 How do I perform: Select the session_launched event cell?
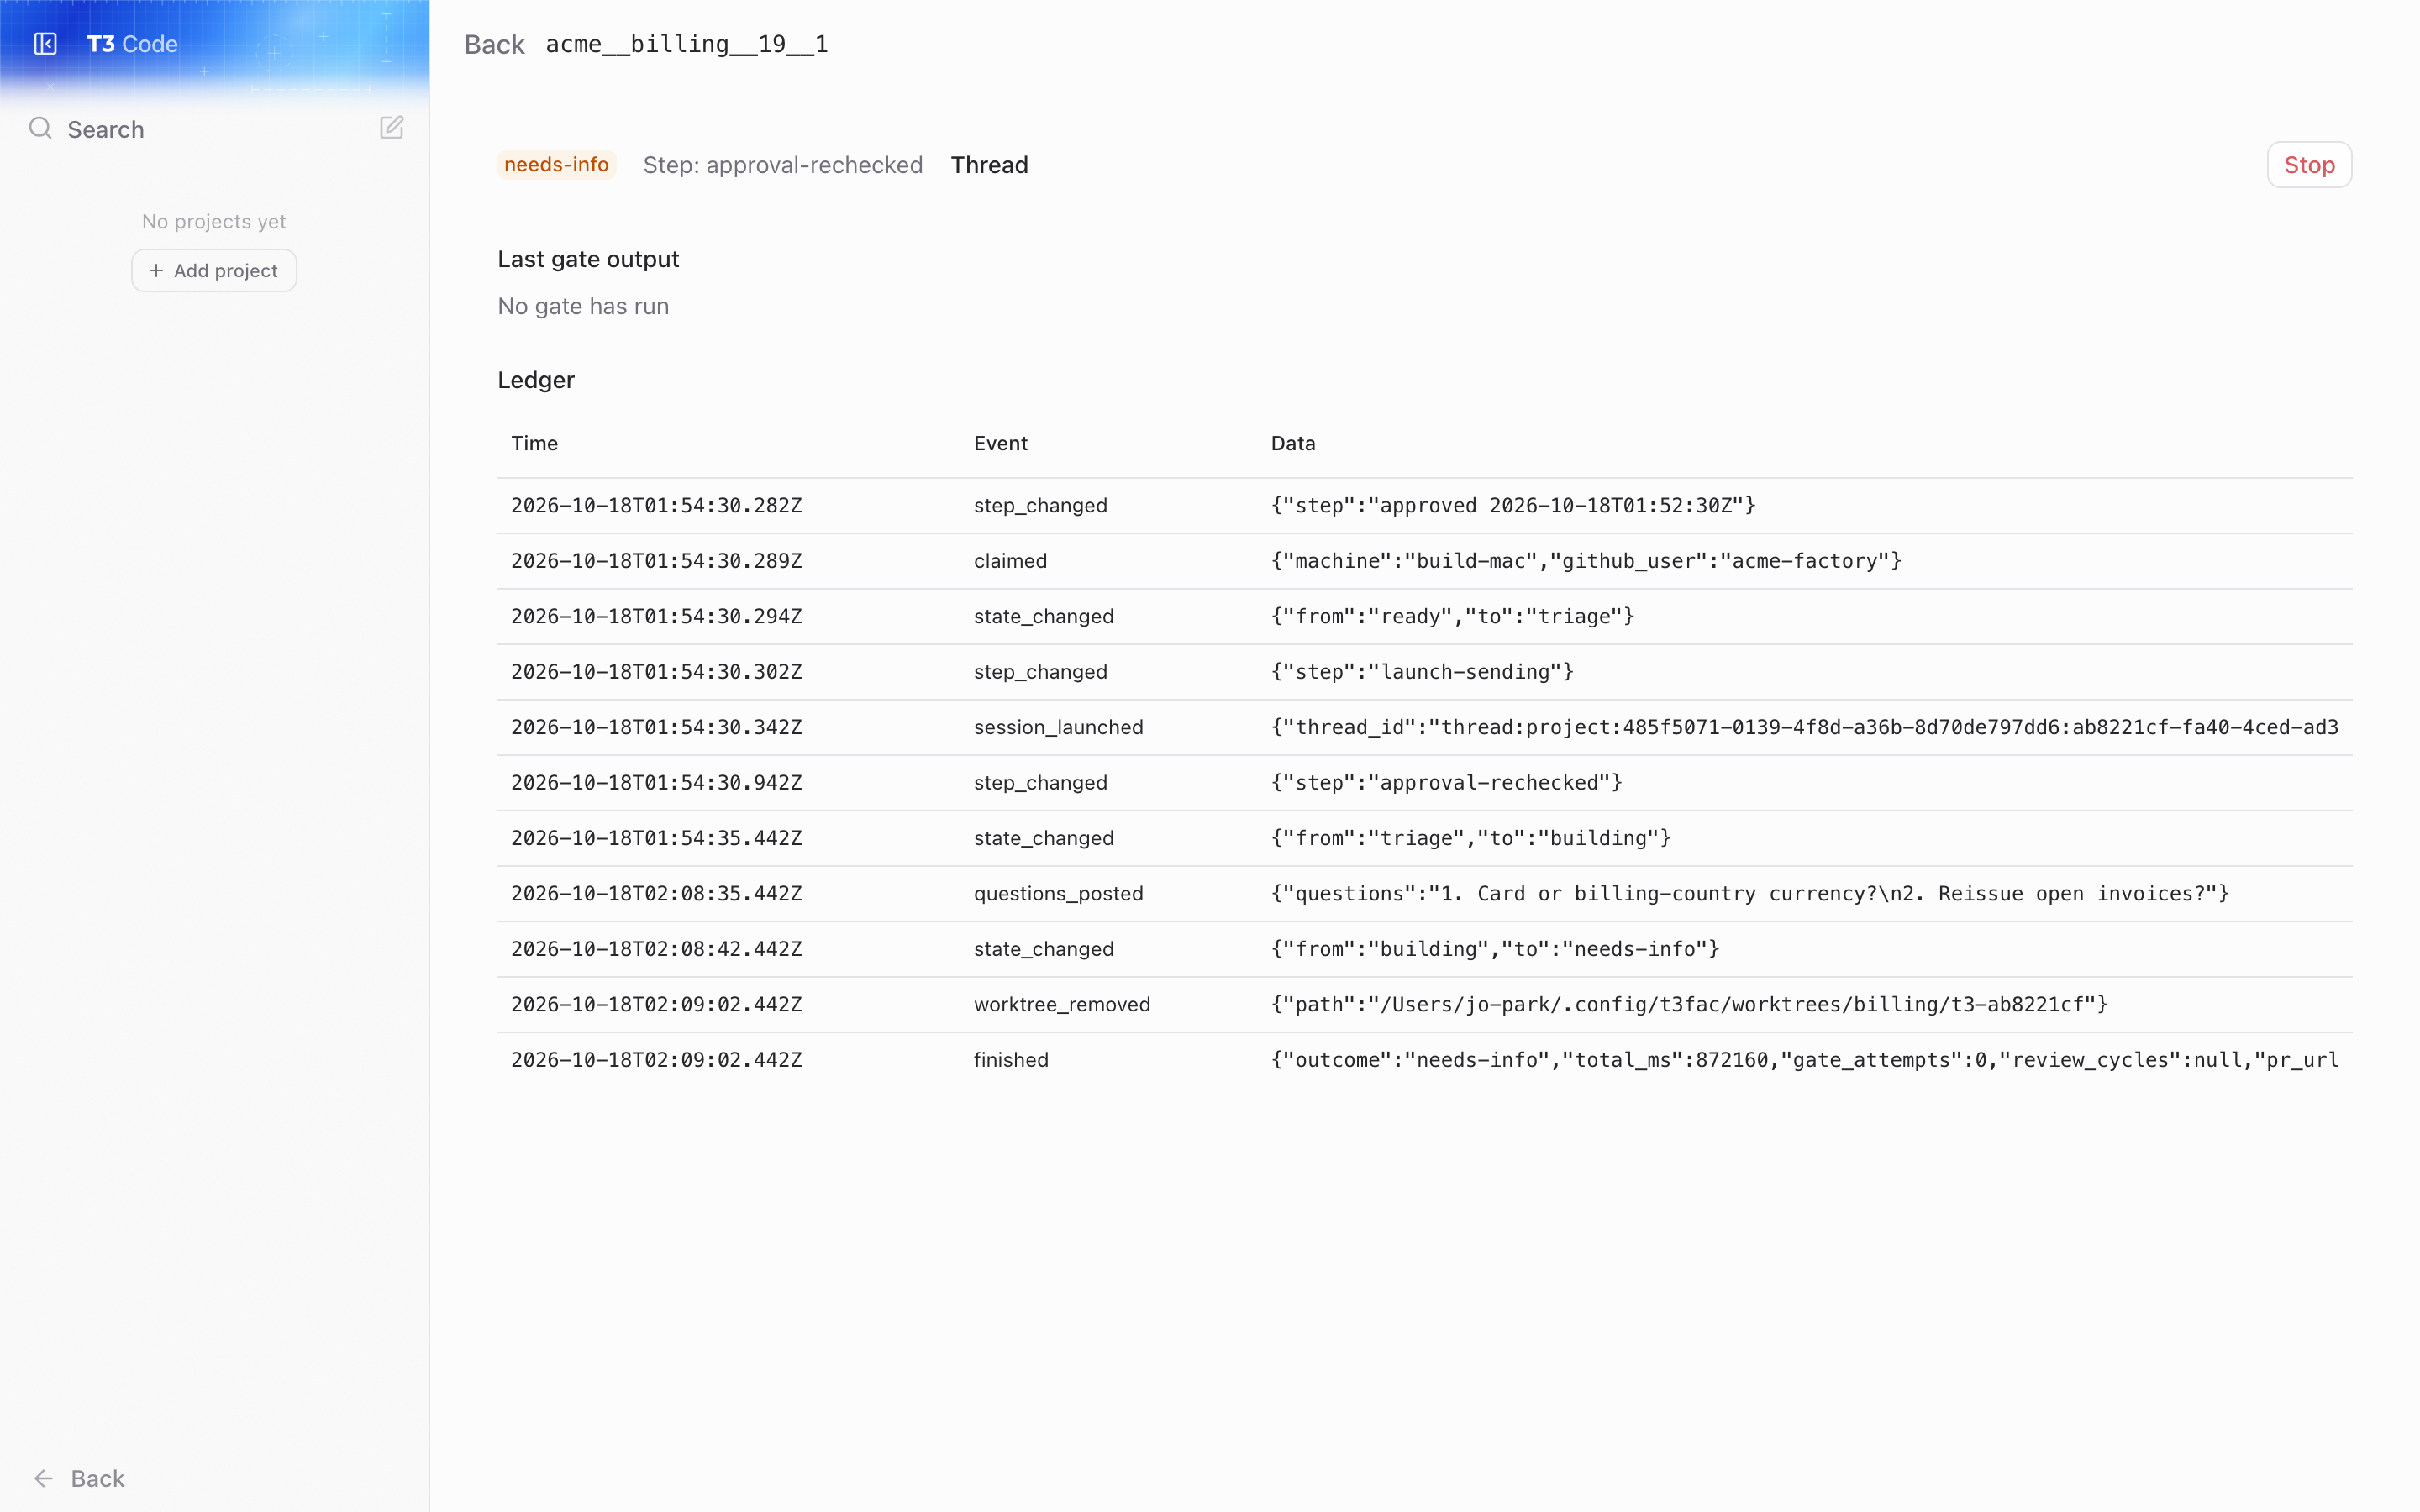pyautogui.click(x=1058, y=727)
